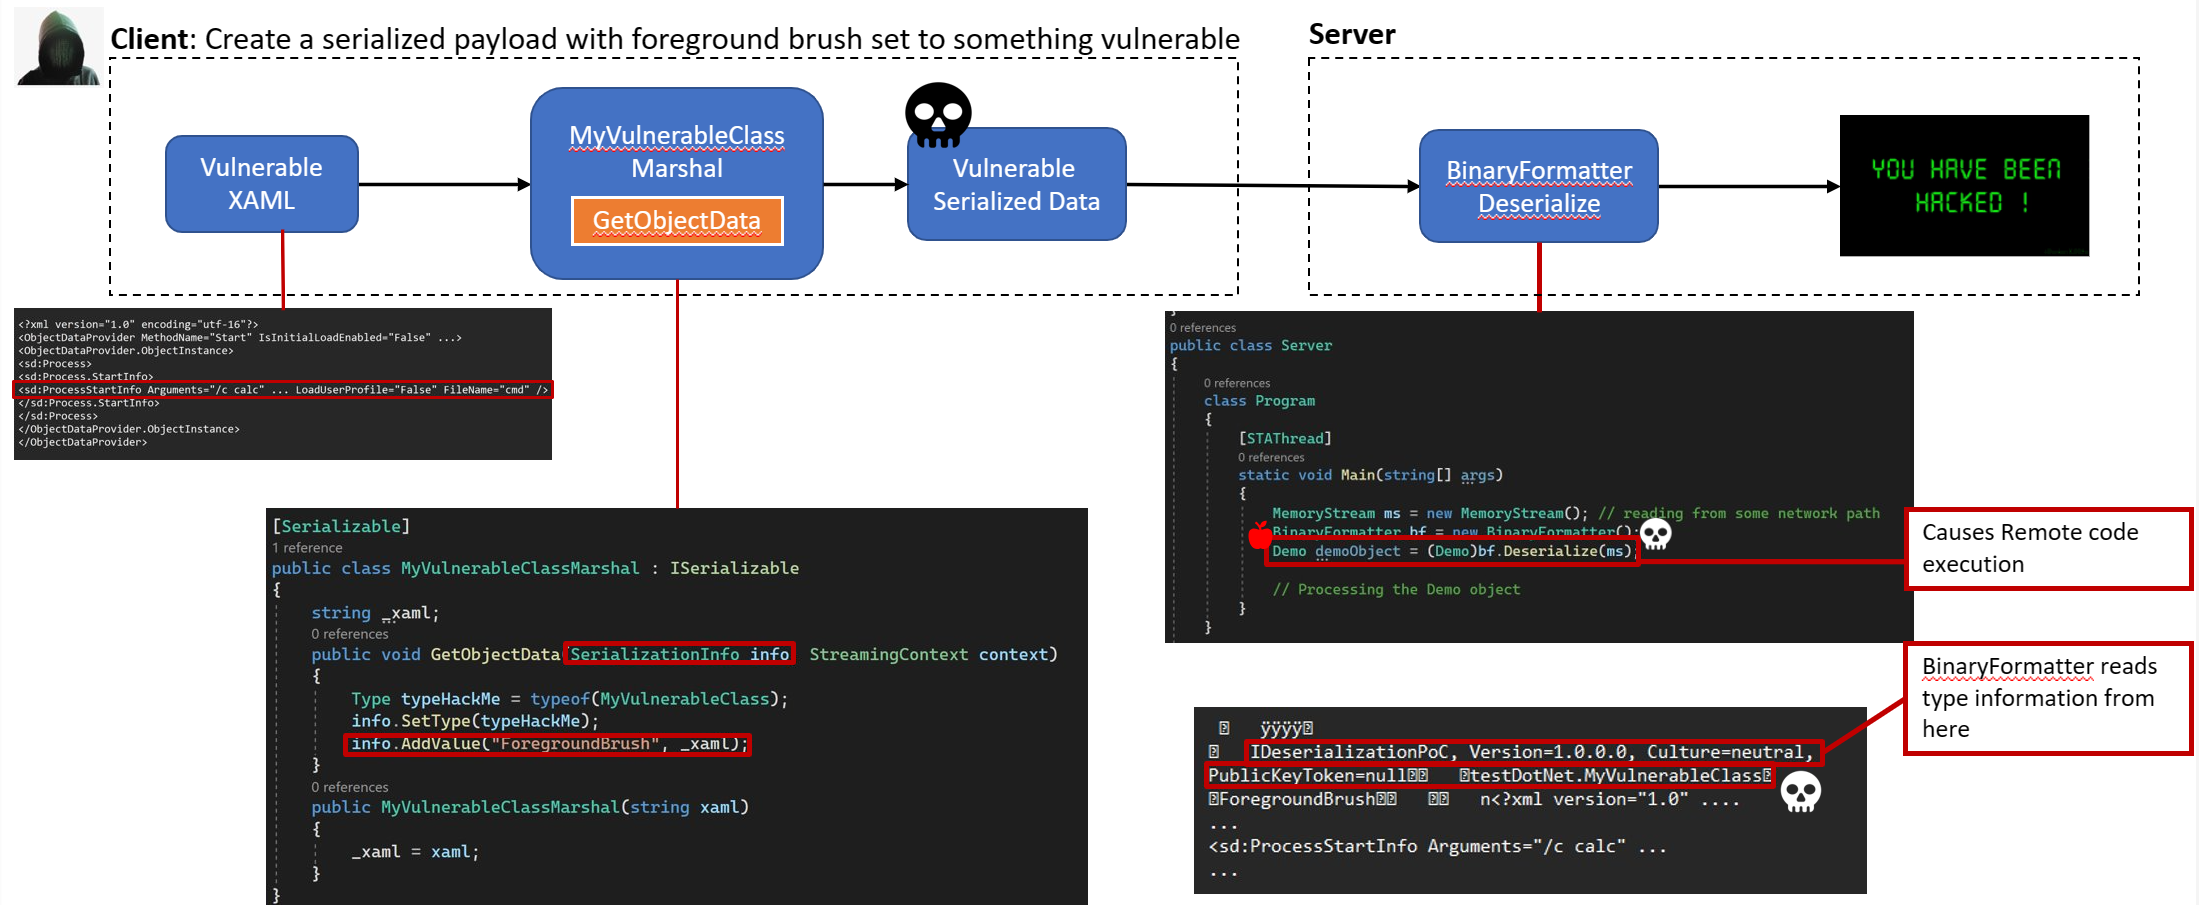Click the skull icon next to testDotNet.MyVulnerableClass
This screenshot has width=2199, height=905.
1801,792
